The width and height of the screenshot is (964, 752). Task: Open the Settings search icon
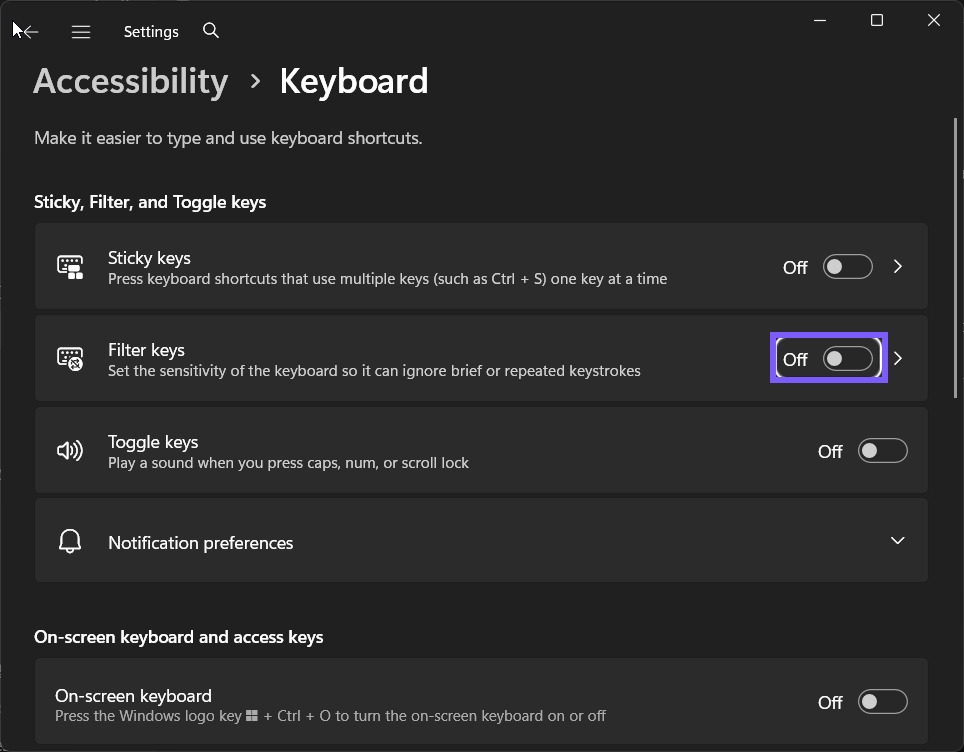211,30
